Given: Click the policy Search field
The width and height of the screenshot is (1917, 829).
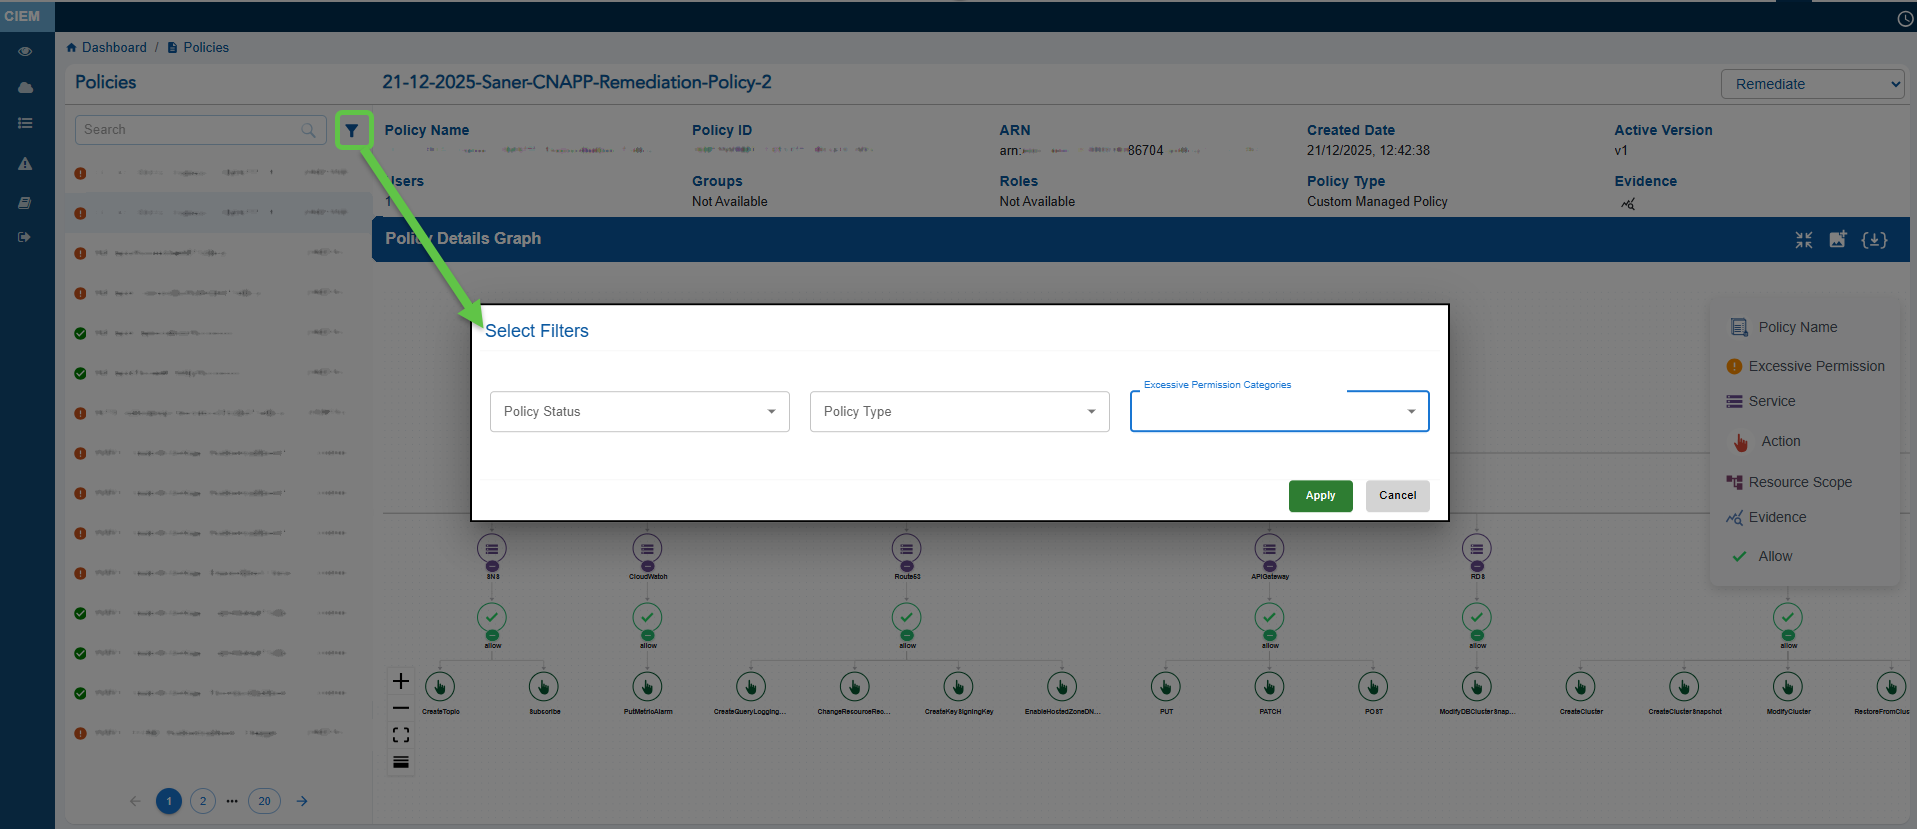Looking at the screenshot, I should pyautogui.click(x=190, y=130).
